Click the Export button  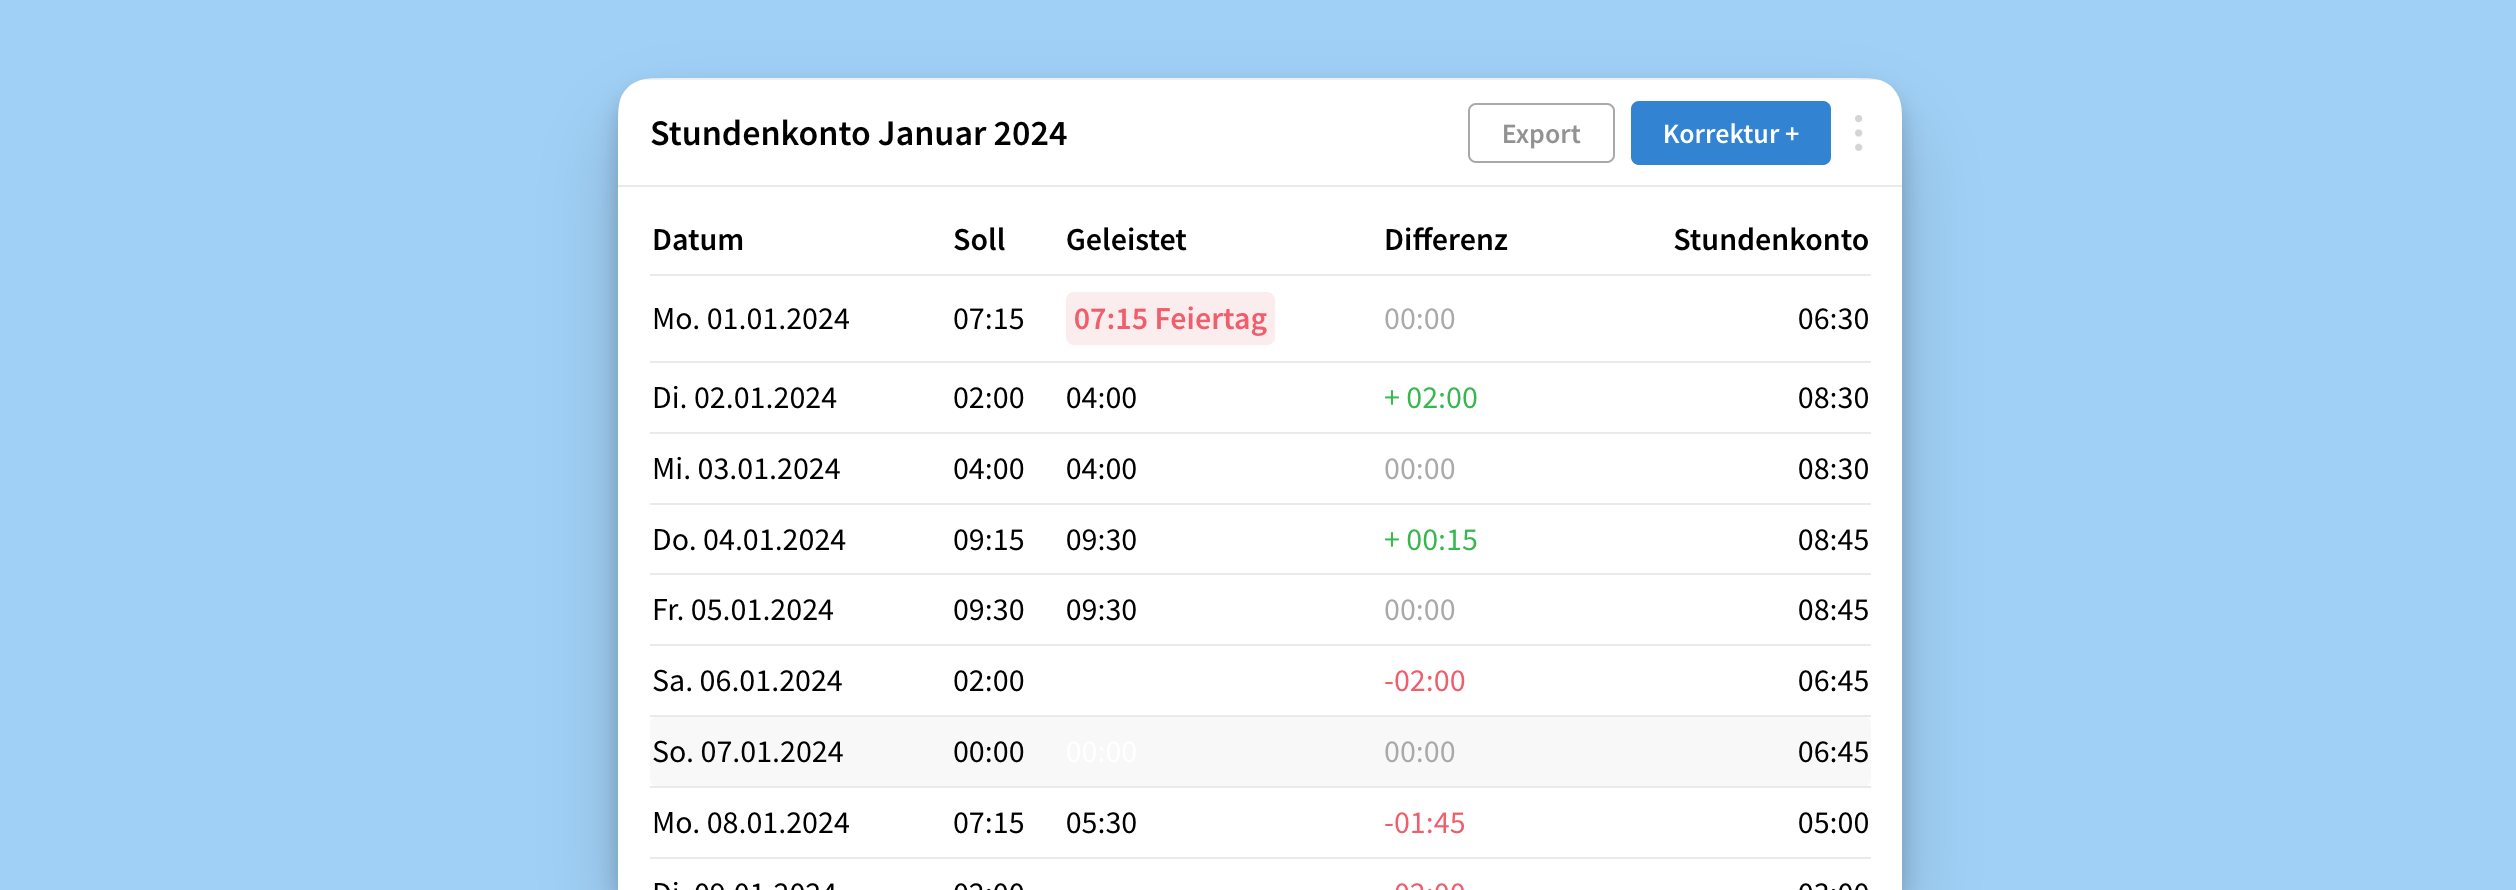point(1540,133)
